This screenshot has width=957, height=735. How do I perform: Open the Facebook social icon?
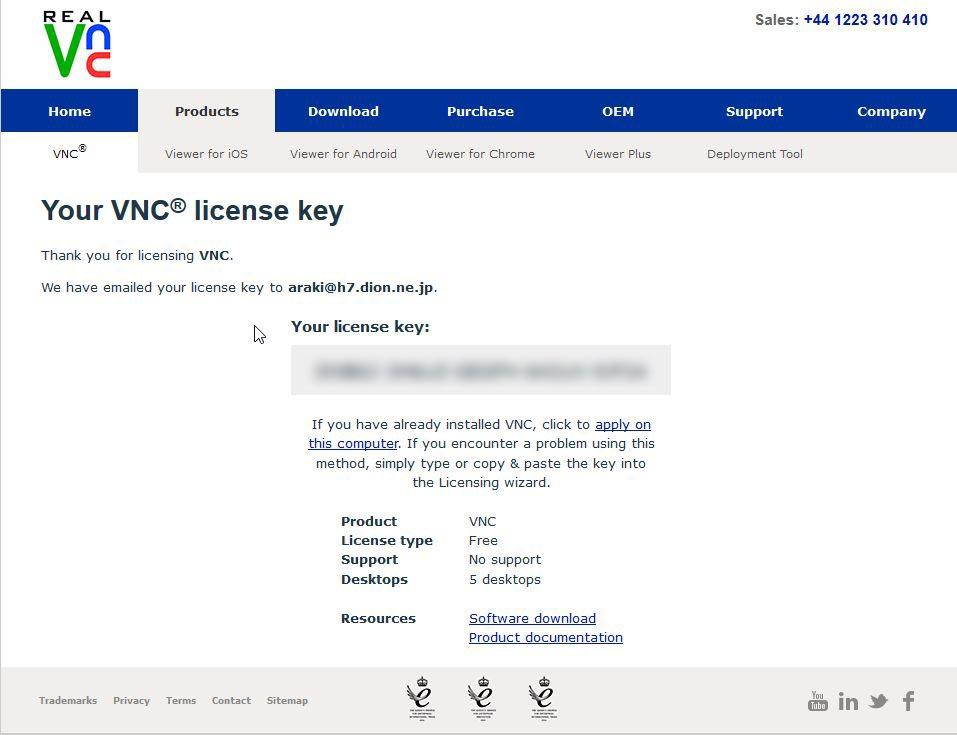[x=909, y=701]
